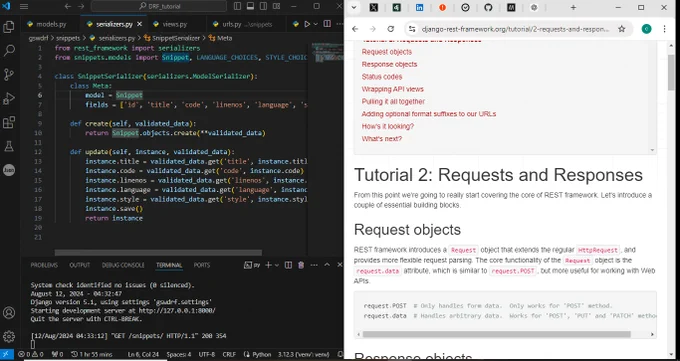Screen dimensions: 680x361
Task: Open the run options dropdown arrow
Action: [x=316, y=24]
